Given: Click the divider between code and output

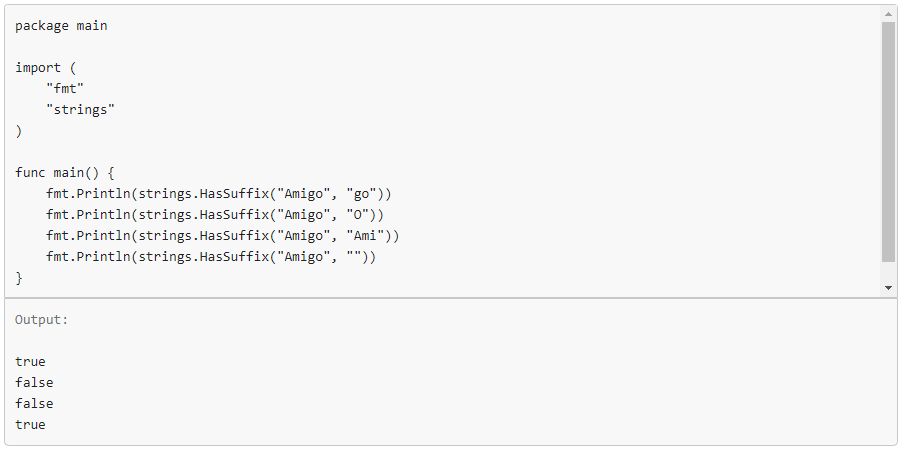Looking at the screenshot, I should [450, 298].
